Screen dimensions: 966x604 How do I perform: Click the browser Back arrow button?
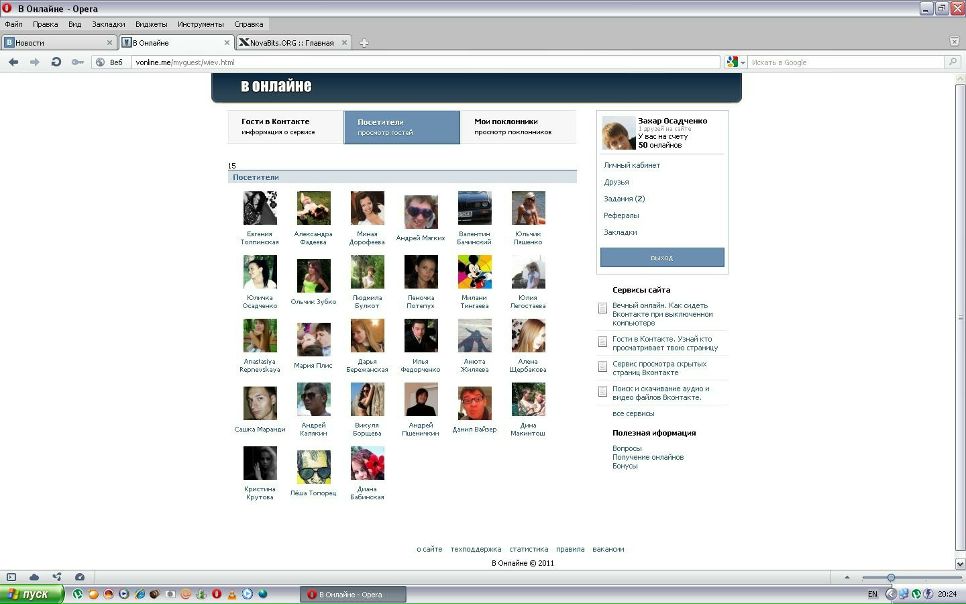point(13,62)
